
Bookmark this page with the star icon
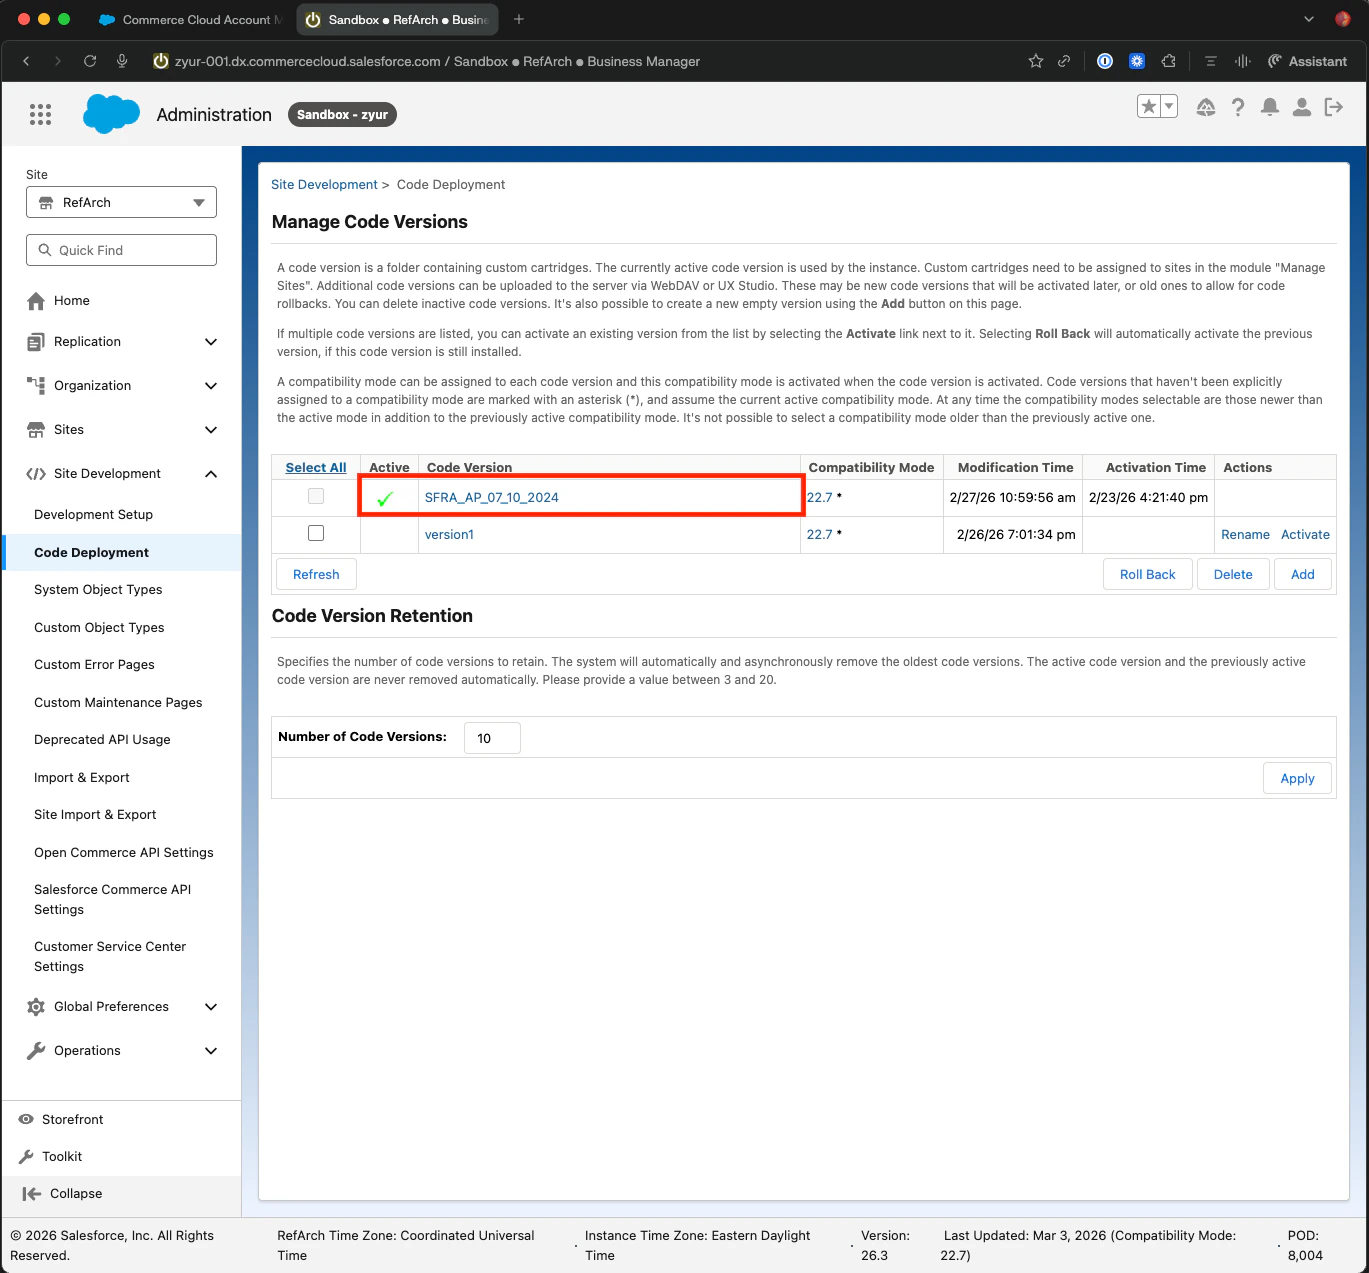pos(1036,61)
